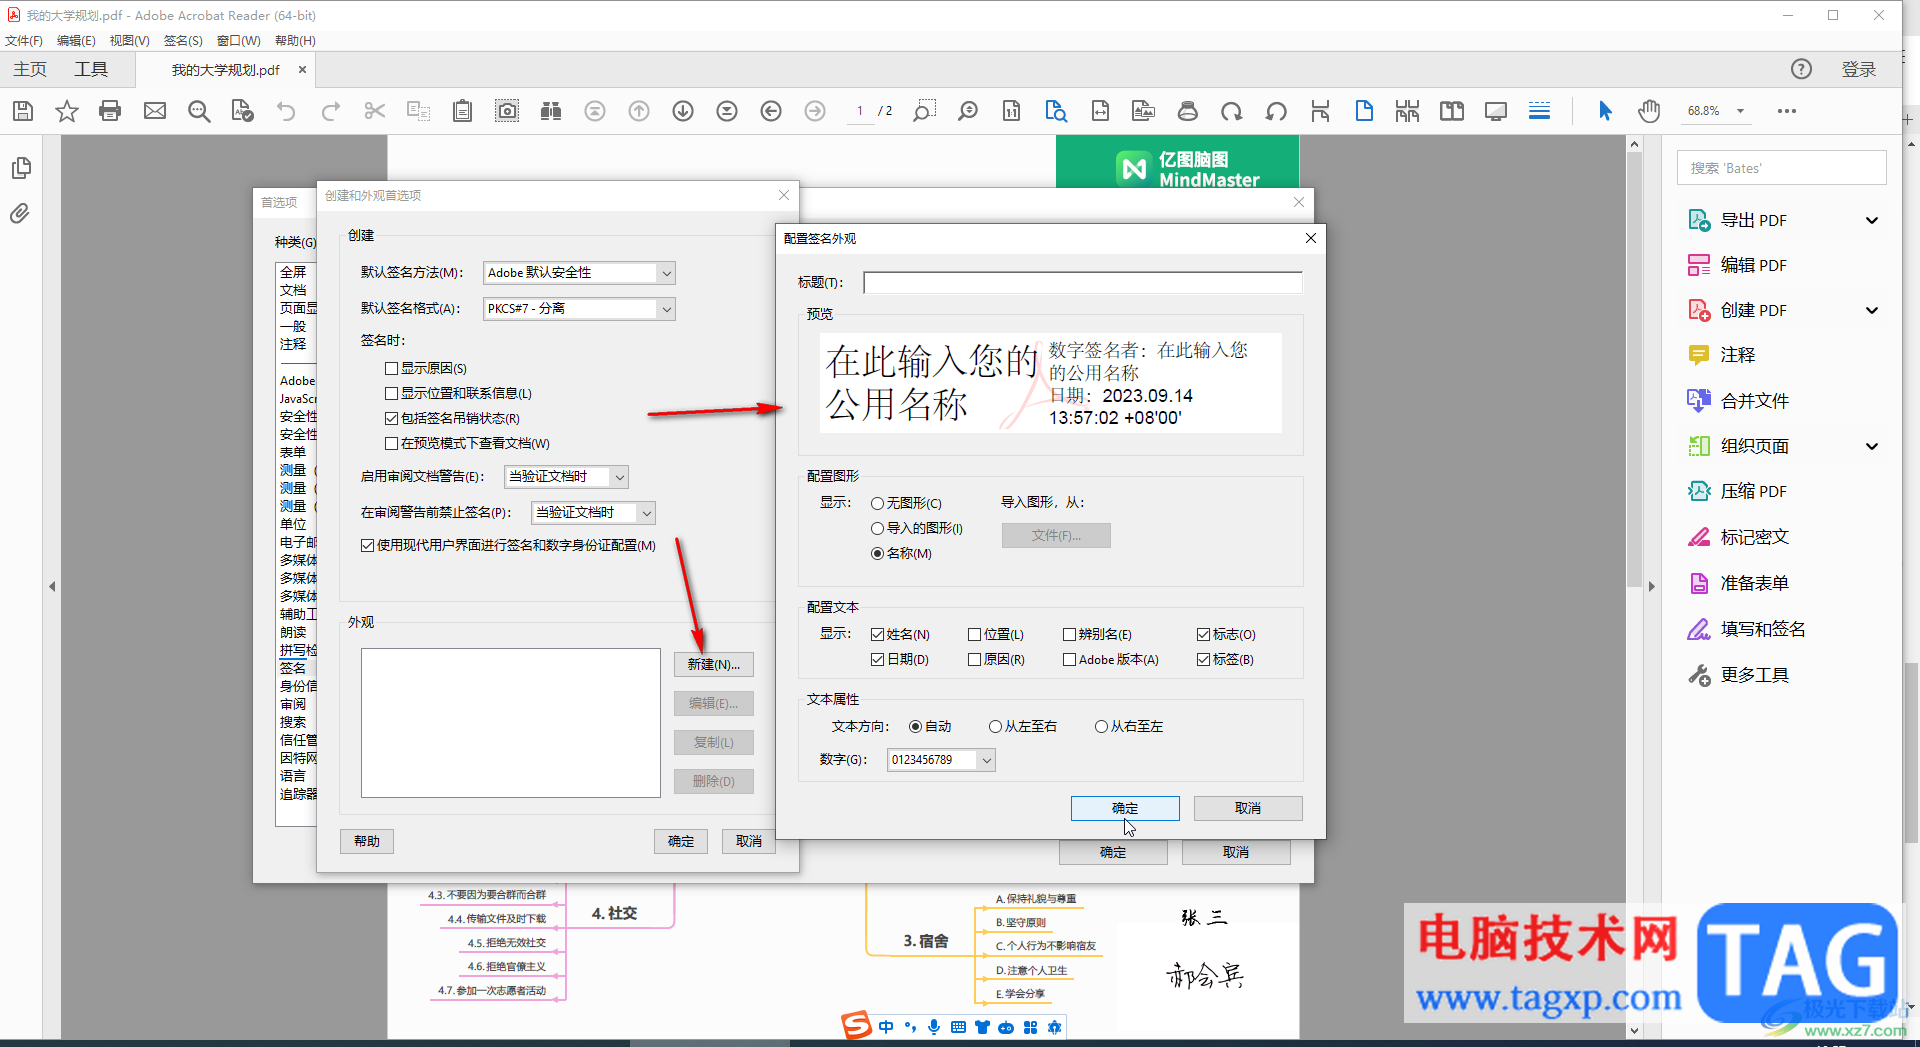The image size is (1920, 1047).
Task: Click the Help question mark icon
Action: coord(1801,69)
